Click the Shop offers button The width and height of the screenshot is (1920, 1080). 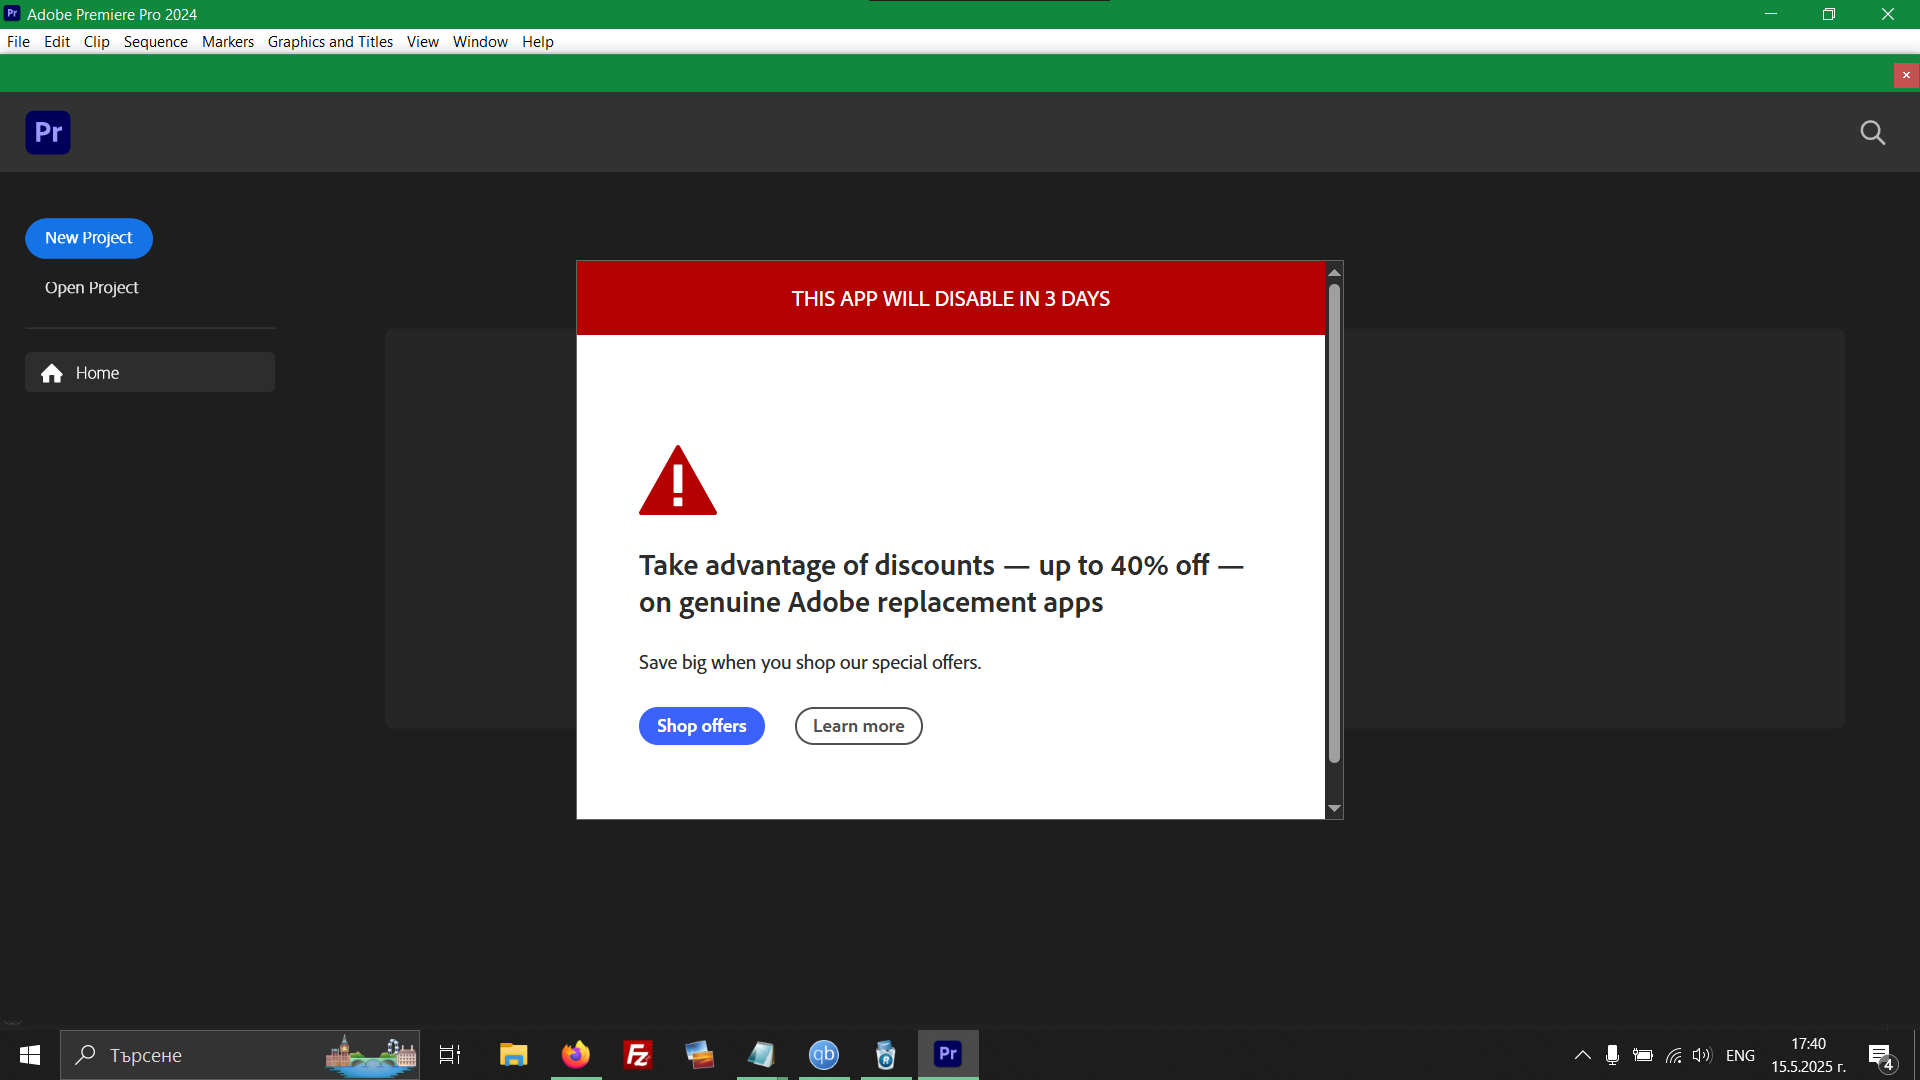[702, 726]
